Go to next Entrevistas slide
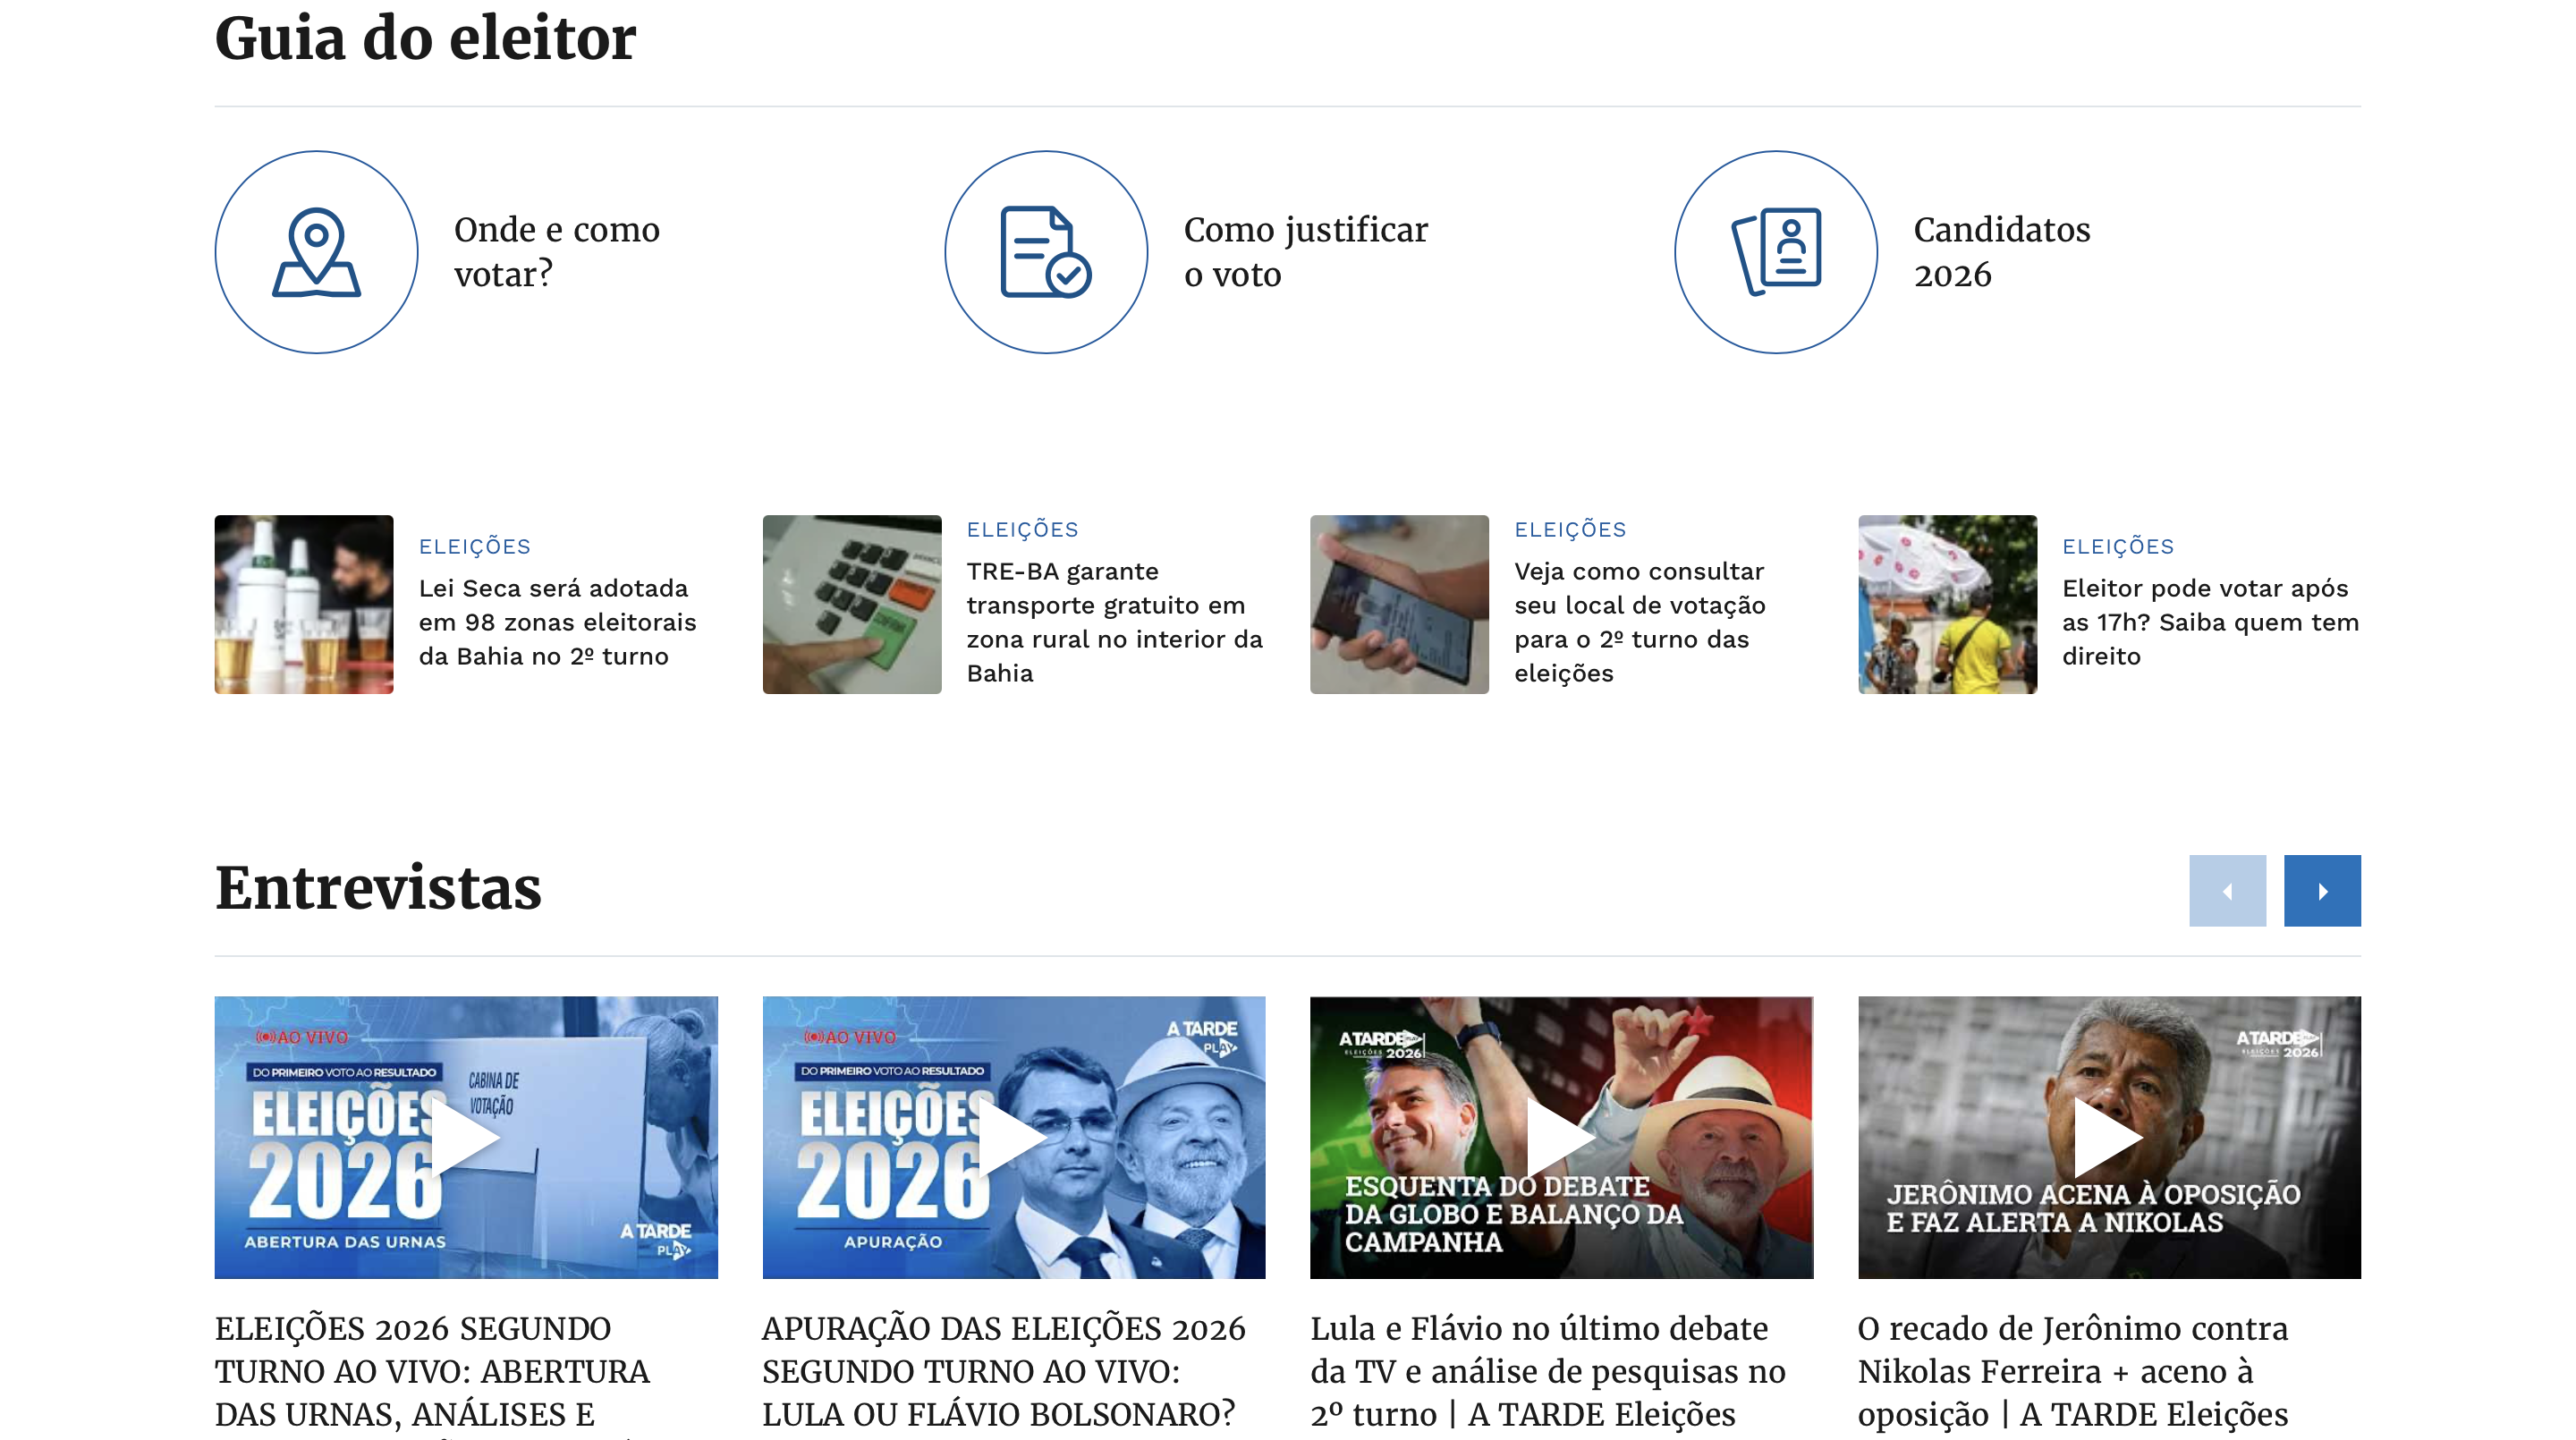 pyautogui.click(x=2322, y=890)
